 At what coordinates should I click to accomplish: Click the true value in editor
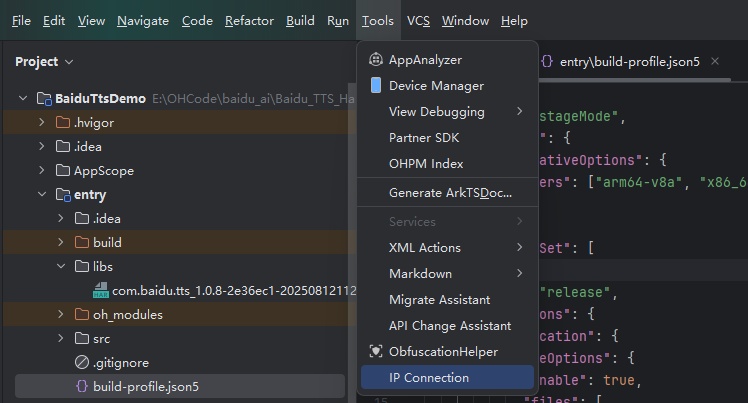tap(619, 380)
